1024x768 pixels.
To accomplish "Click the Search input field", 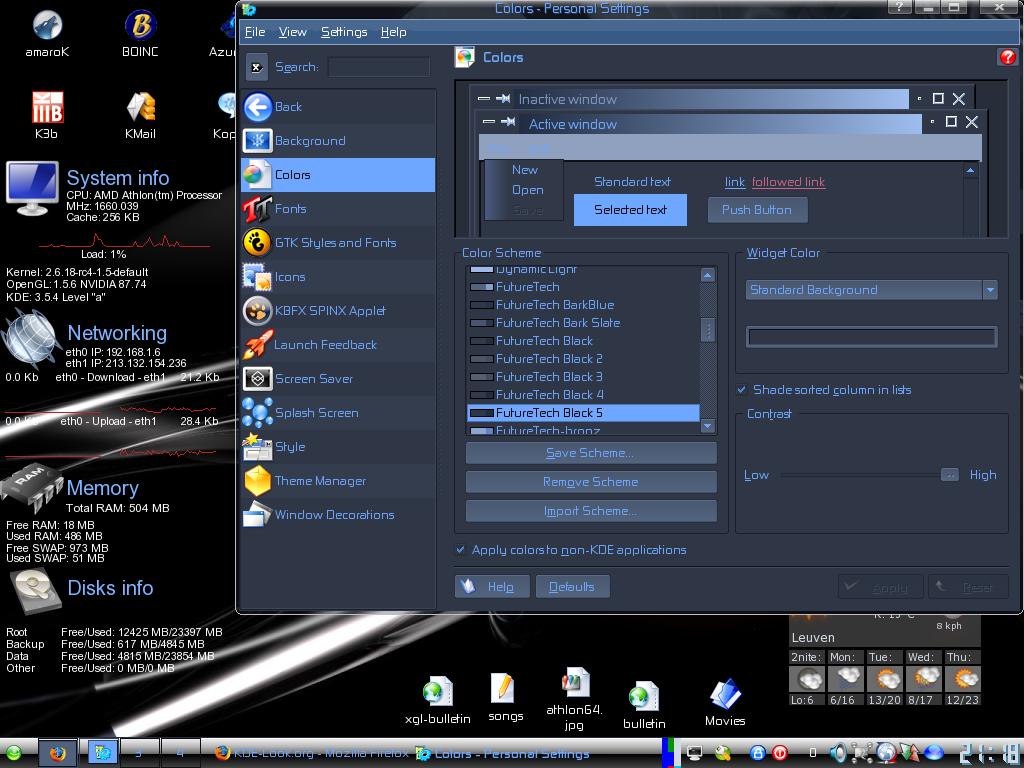I will (x=379, y=67).
